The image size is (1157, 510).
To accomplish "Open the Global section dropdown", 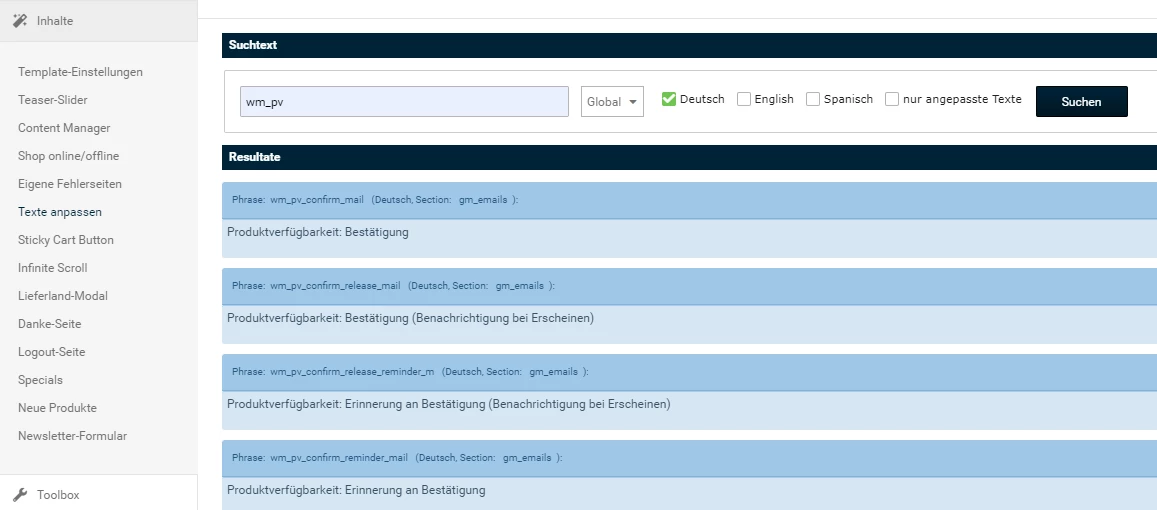I will [x=611, y=102].
